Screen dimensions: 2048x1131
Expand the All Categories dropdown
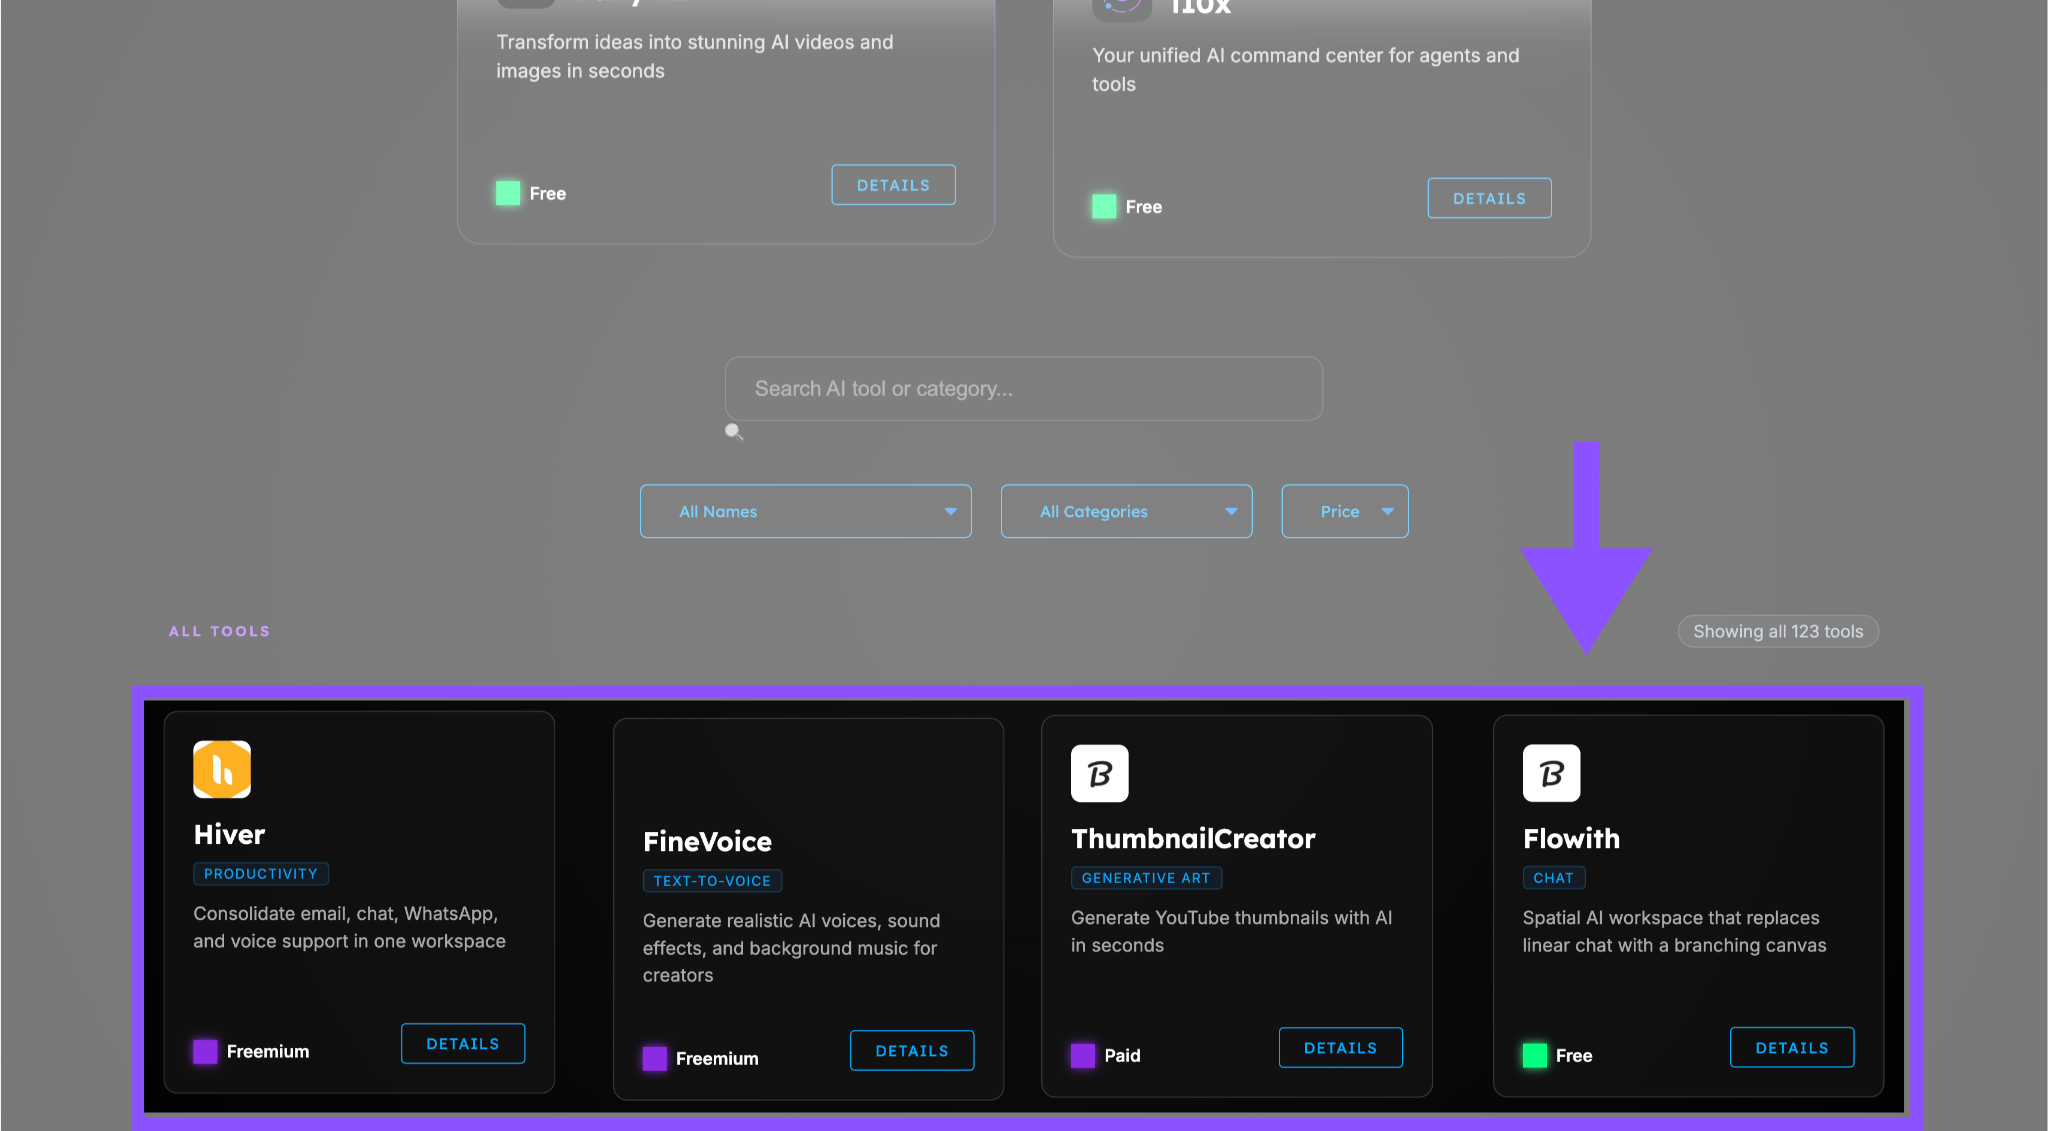1126,511
